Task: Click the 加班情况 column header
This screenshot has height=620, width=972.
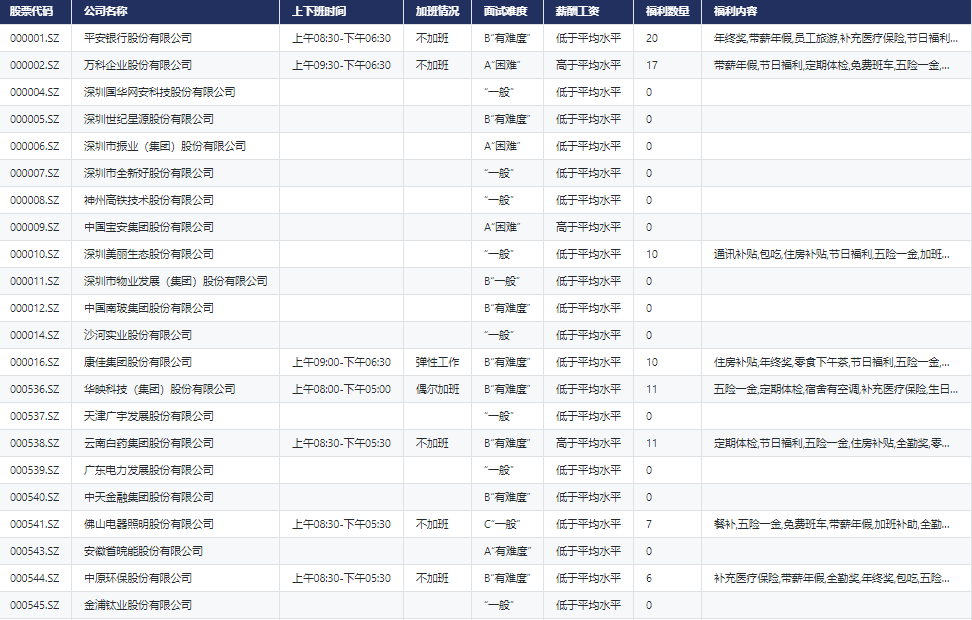Action: pos(438,11)
